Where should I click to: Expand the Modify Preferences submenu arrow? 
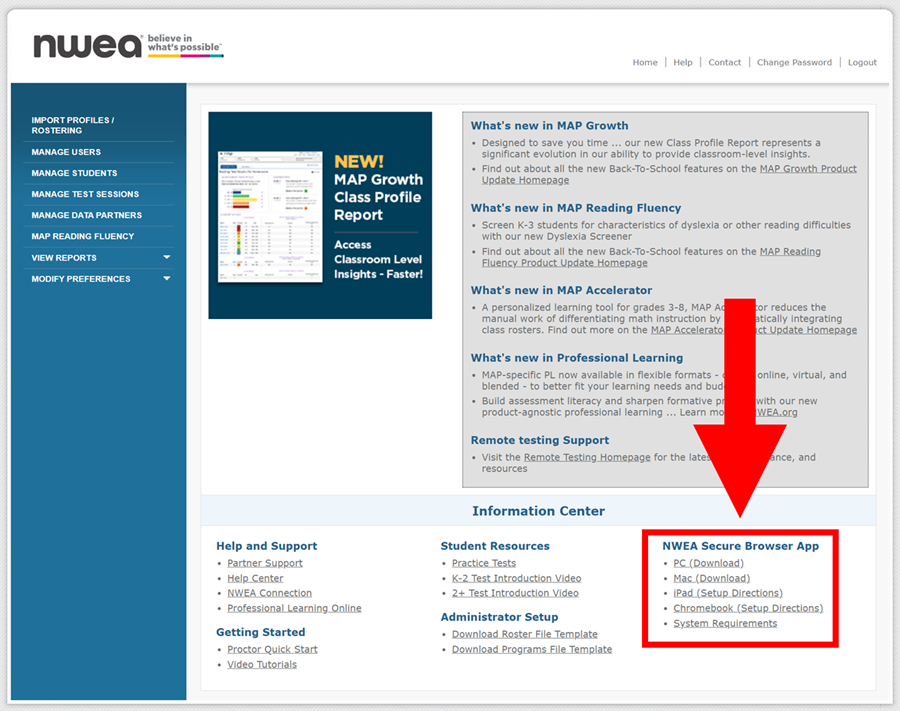(x=166, y=279)
